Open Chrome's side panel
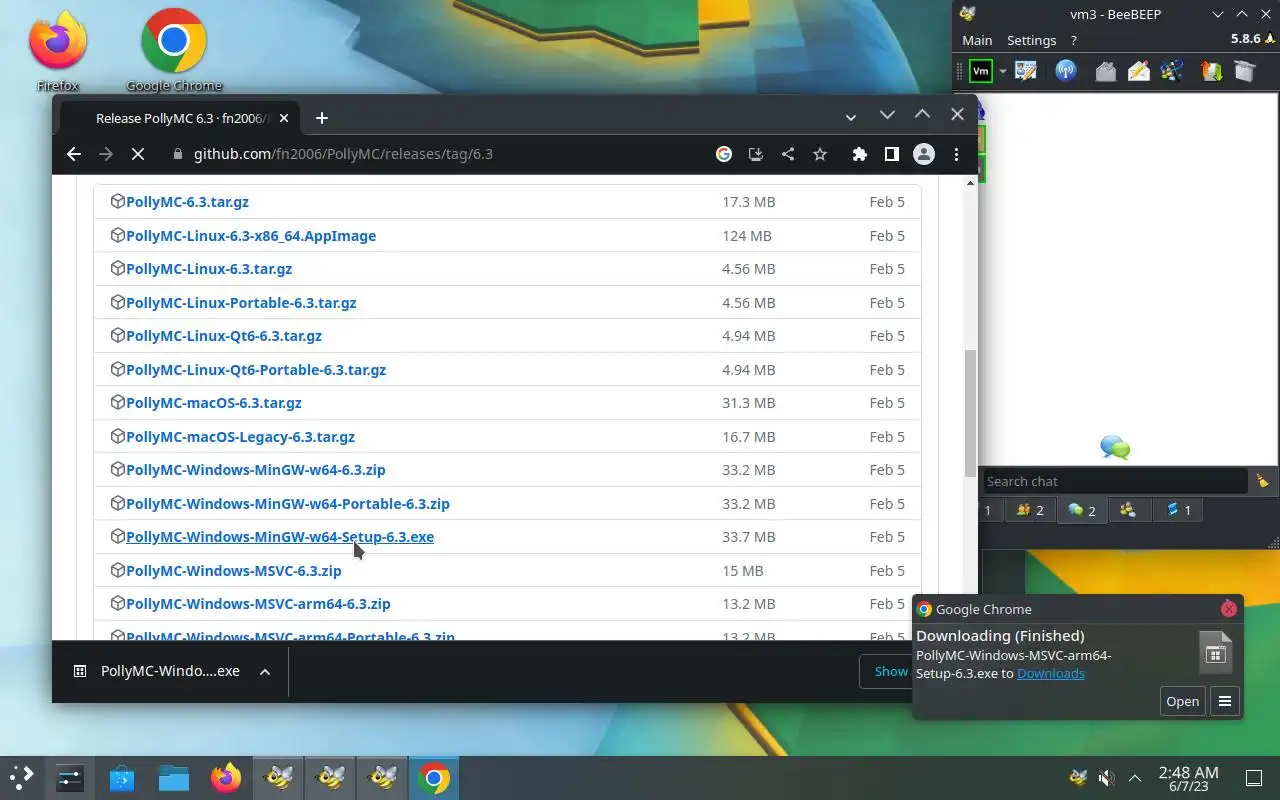 (x=891, y=154)
